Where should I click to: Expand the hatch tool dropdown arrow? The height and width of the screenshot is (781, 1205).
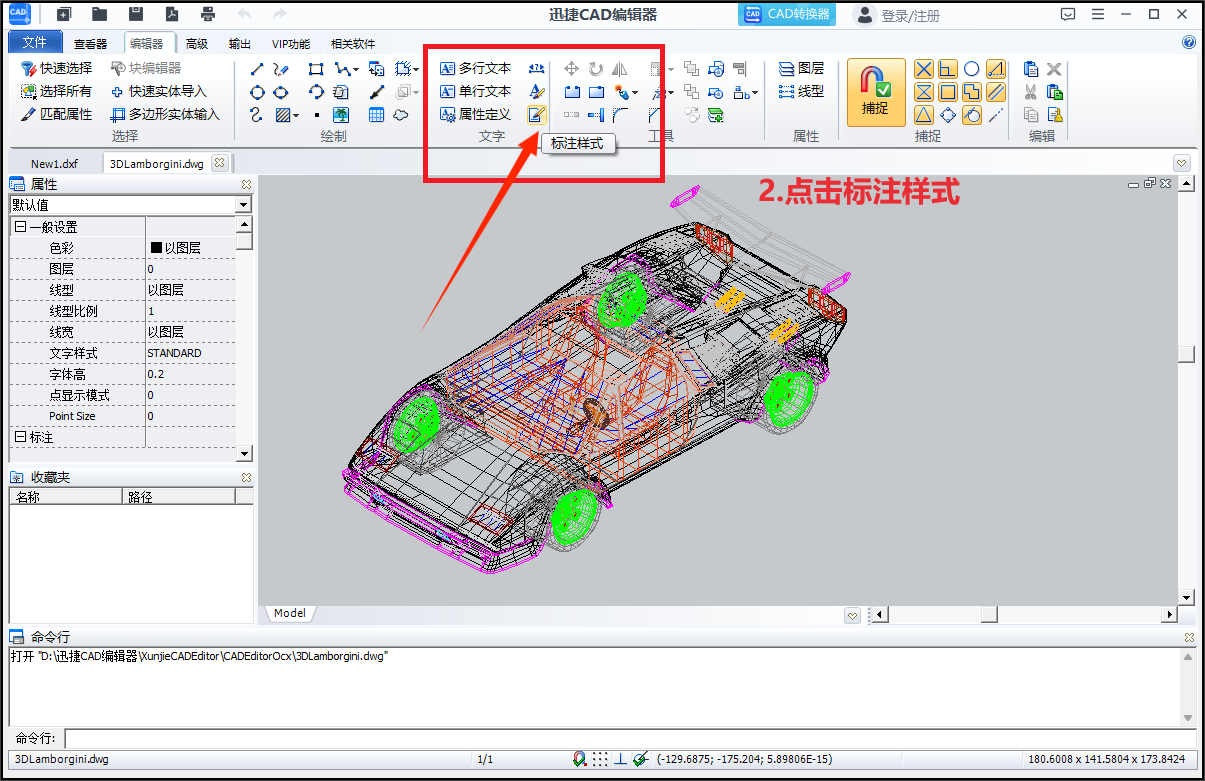coord(297,116)
